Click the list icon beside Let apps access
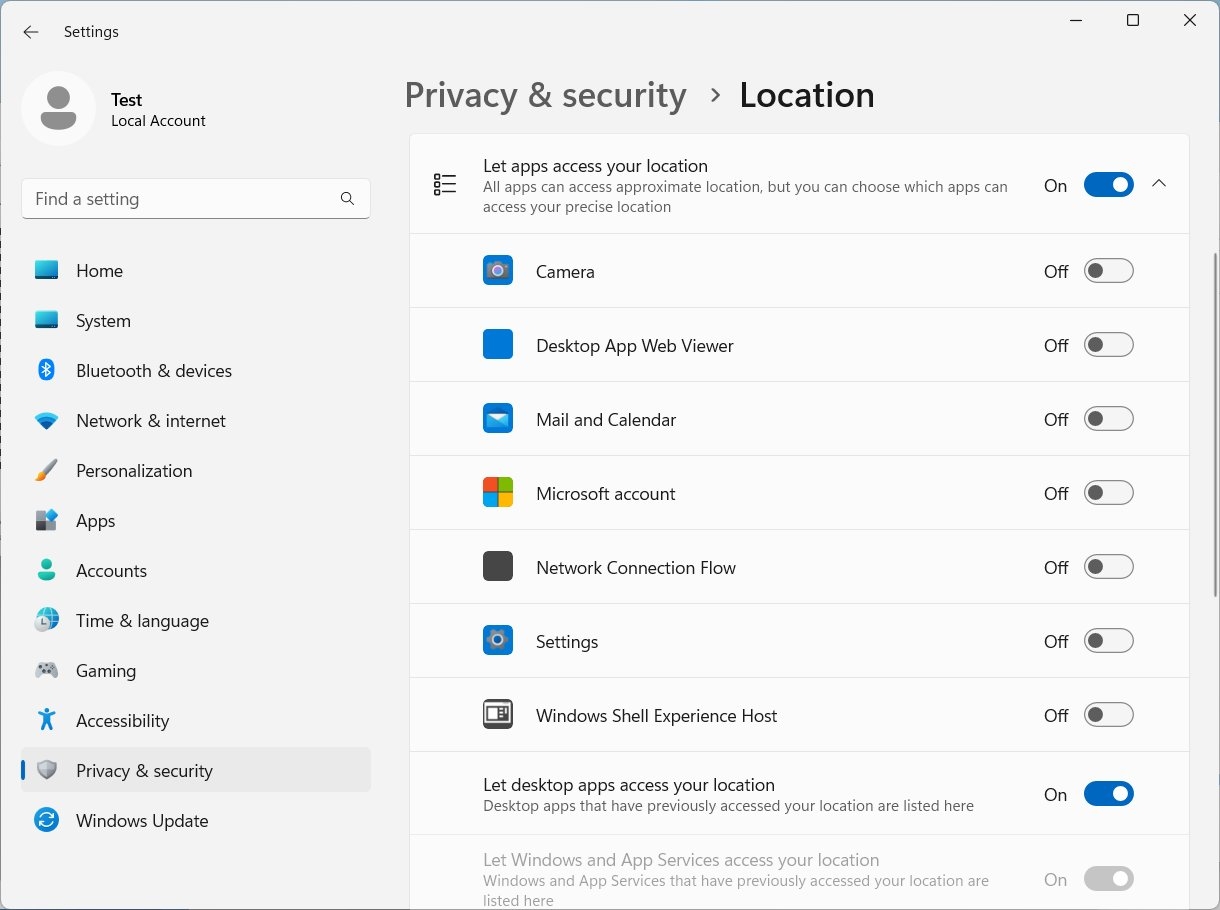Image resolution: width=1220 pixels, height=910 pixels. click(445, 185)
